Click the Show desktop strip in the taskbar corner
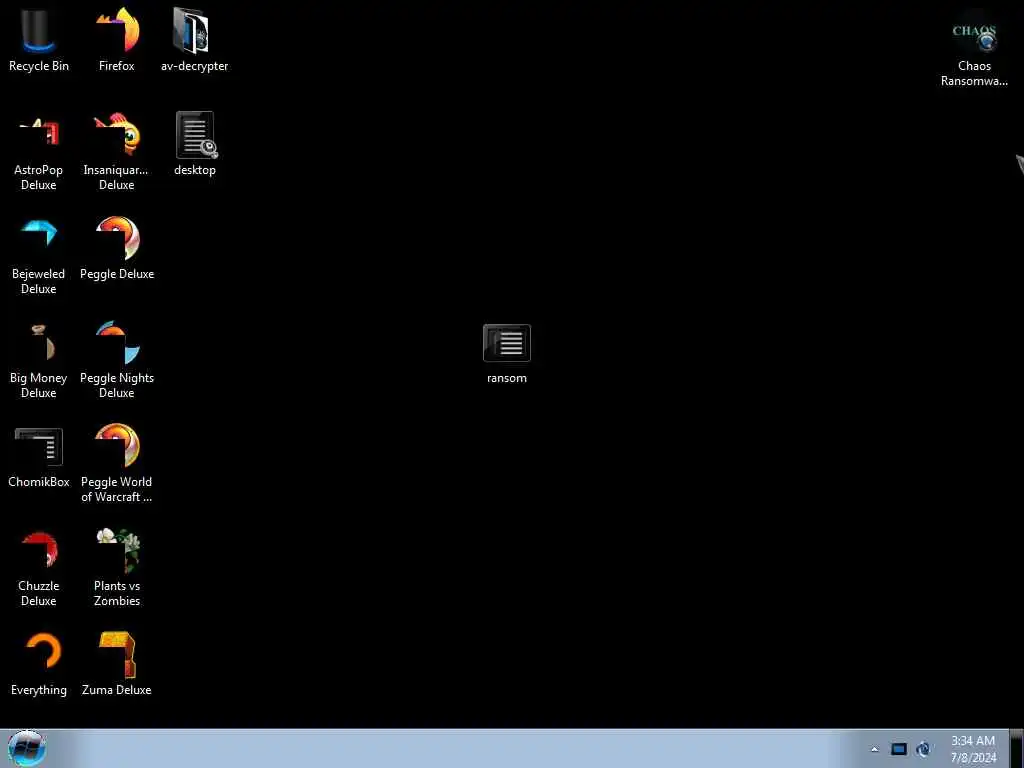This screenshot has width=1024, height=768. 1017,748
